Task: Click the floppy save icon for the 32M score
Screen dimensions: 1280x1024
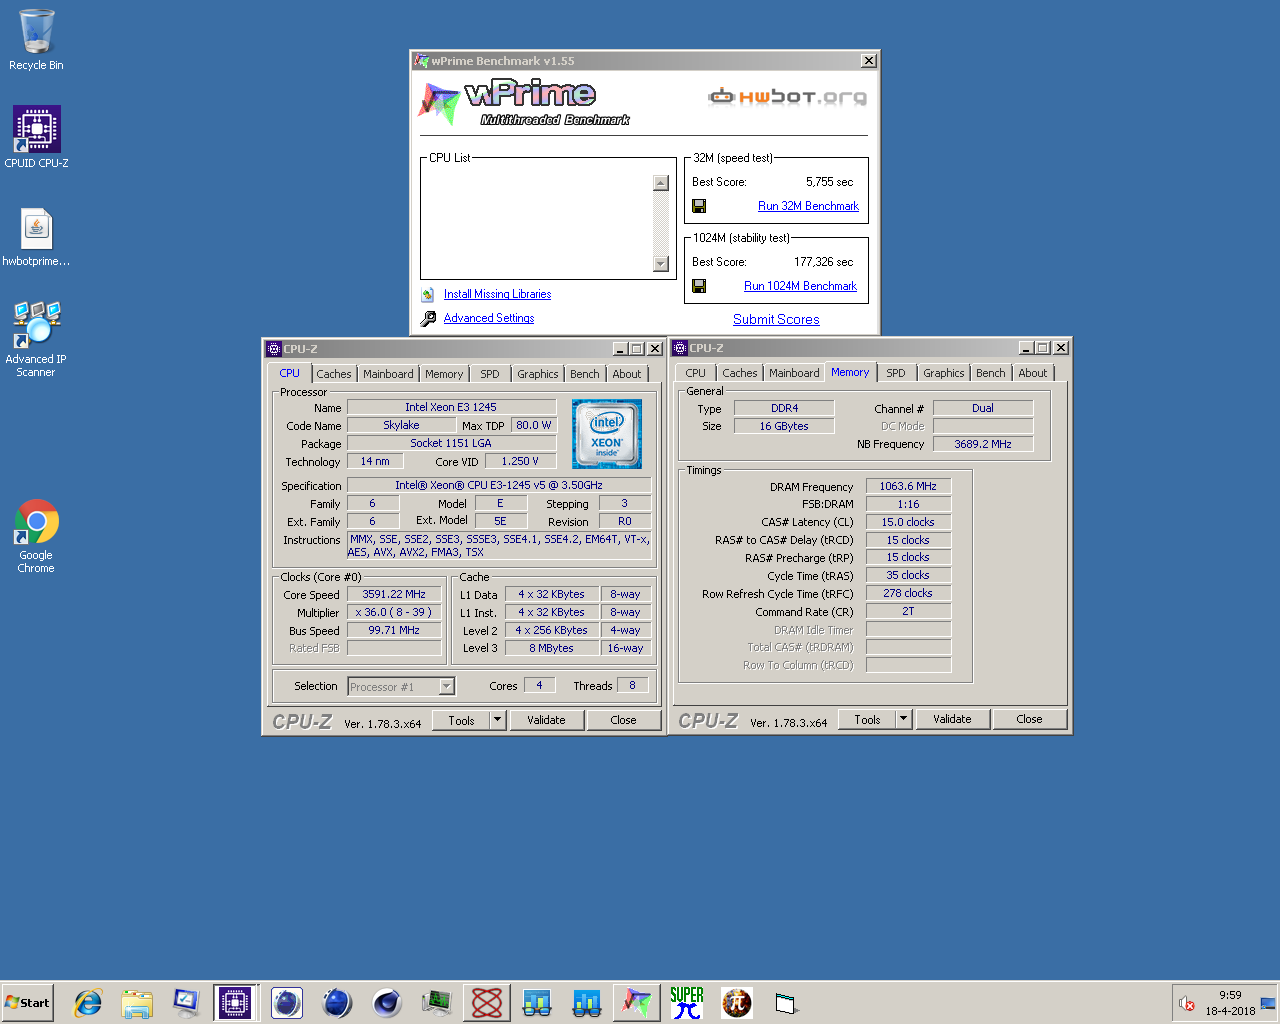Action: (699, 206)
